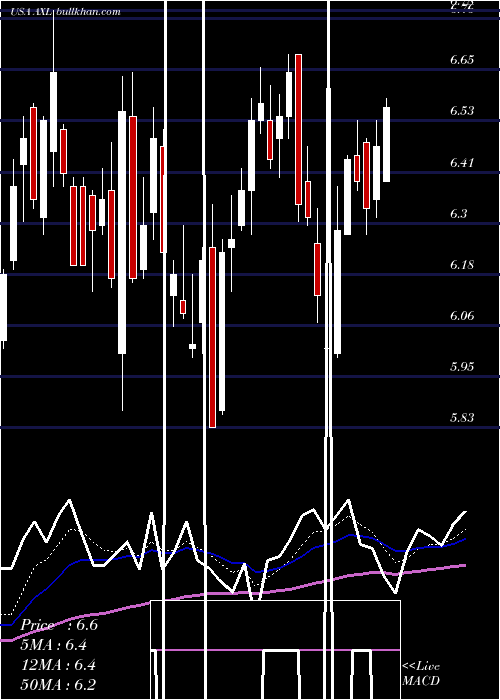Click the 5.95 price axis label

pos(462,367)
